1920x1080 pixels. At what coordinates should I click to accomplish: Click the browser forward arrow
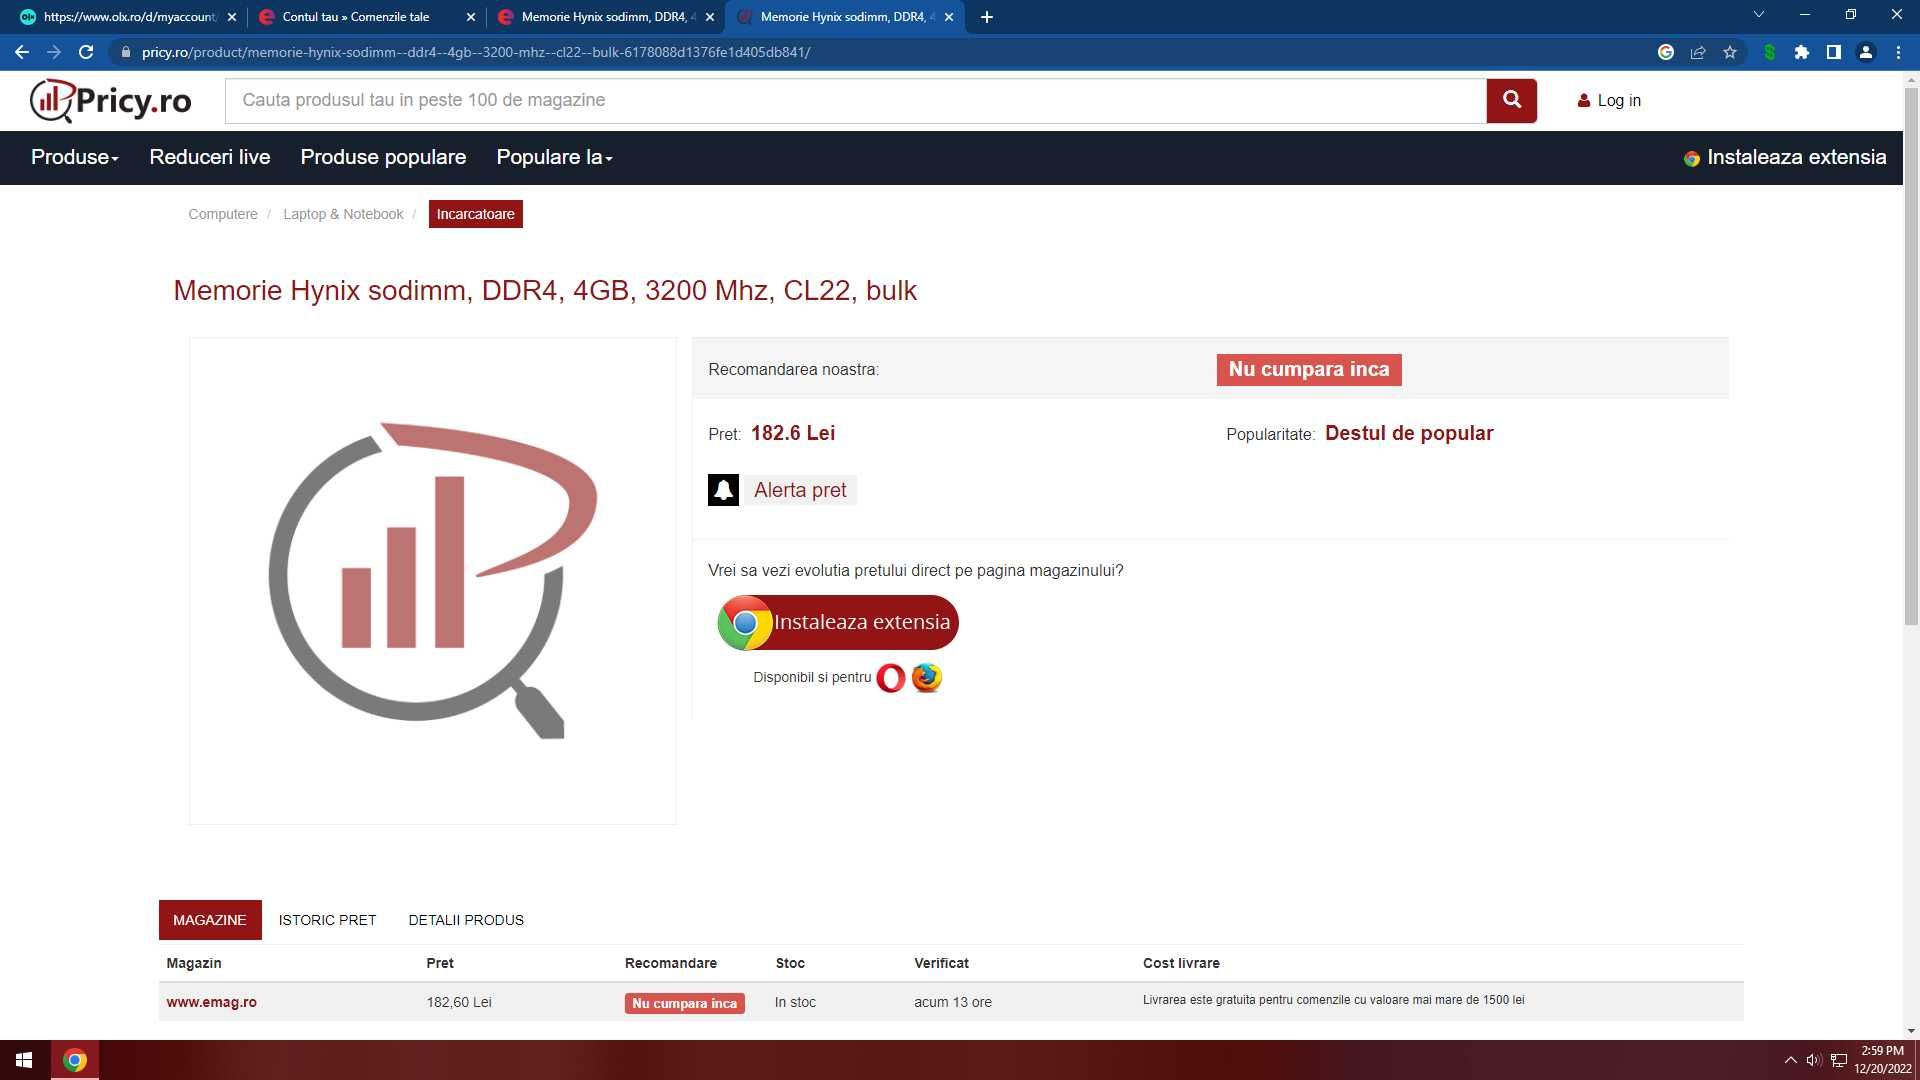[x=54, y=52]
